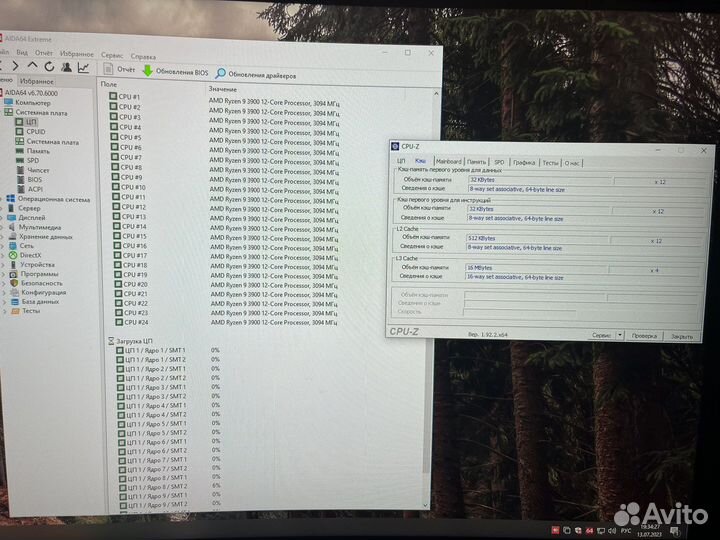Click the Проверка button in CPU-Z

coord(644,336)
